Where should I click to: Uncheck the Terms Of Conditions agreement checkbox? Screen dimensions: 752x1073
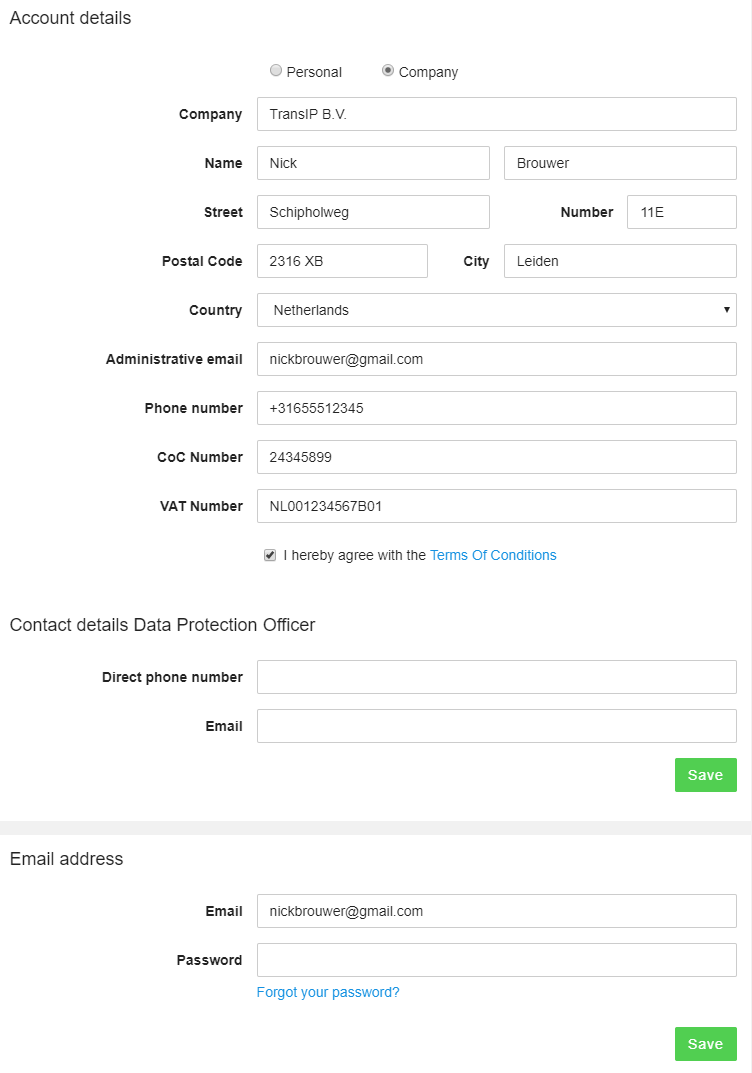coord(270,555)
